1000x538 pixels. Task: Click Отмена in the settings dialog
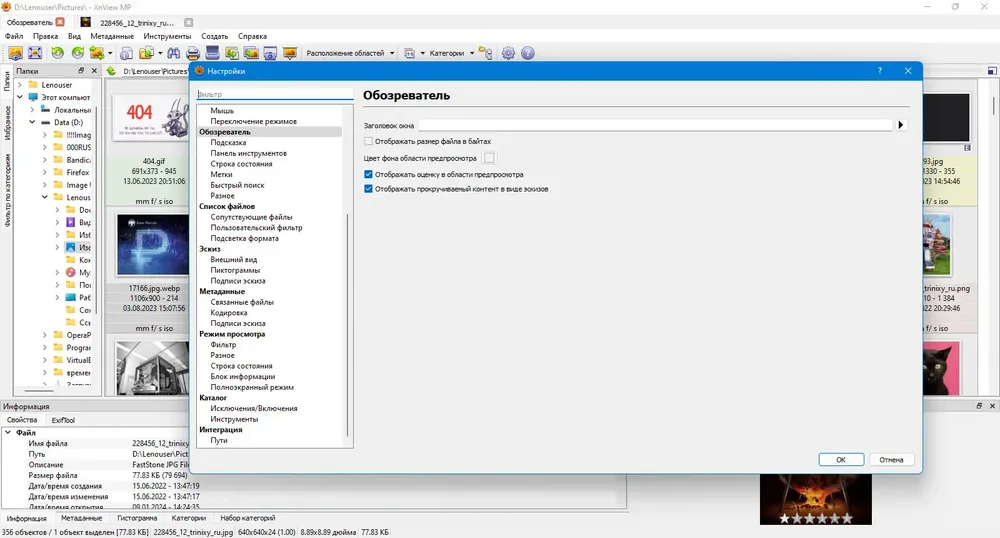tap(891, 460)
